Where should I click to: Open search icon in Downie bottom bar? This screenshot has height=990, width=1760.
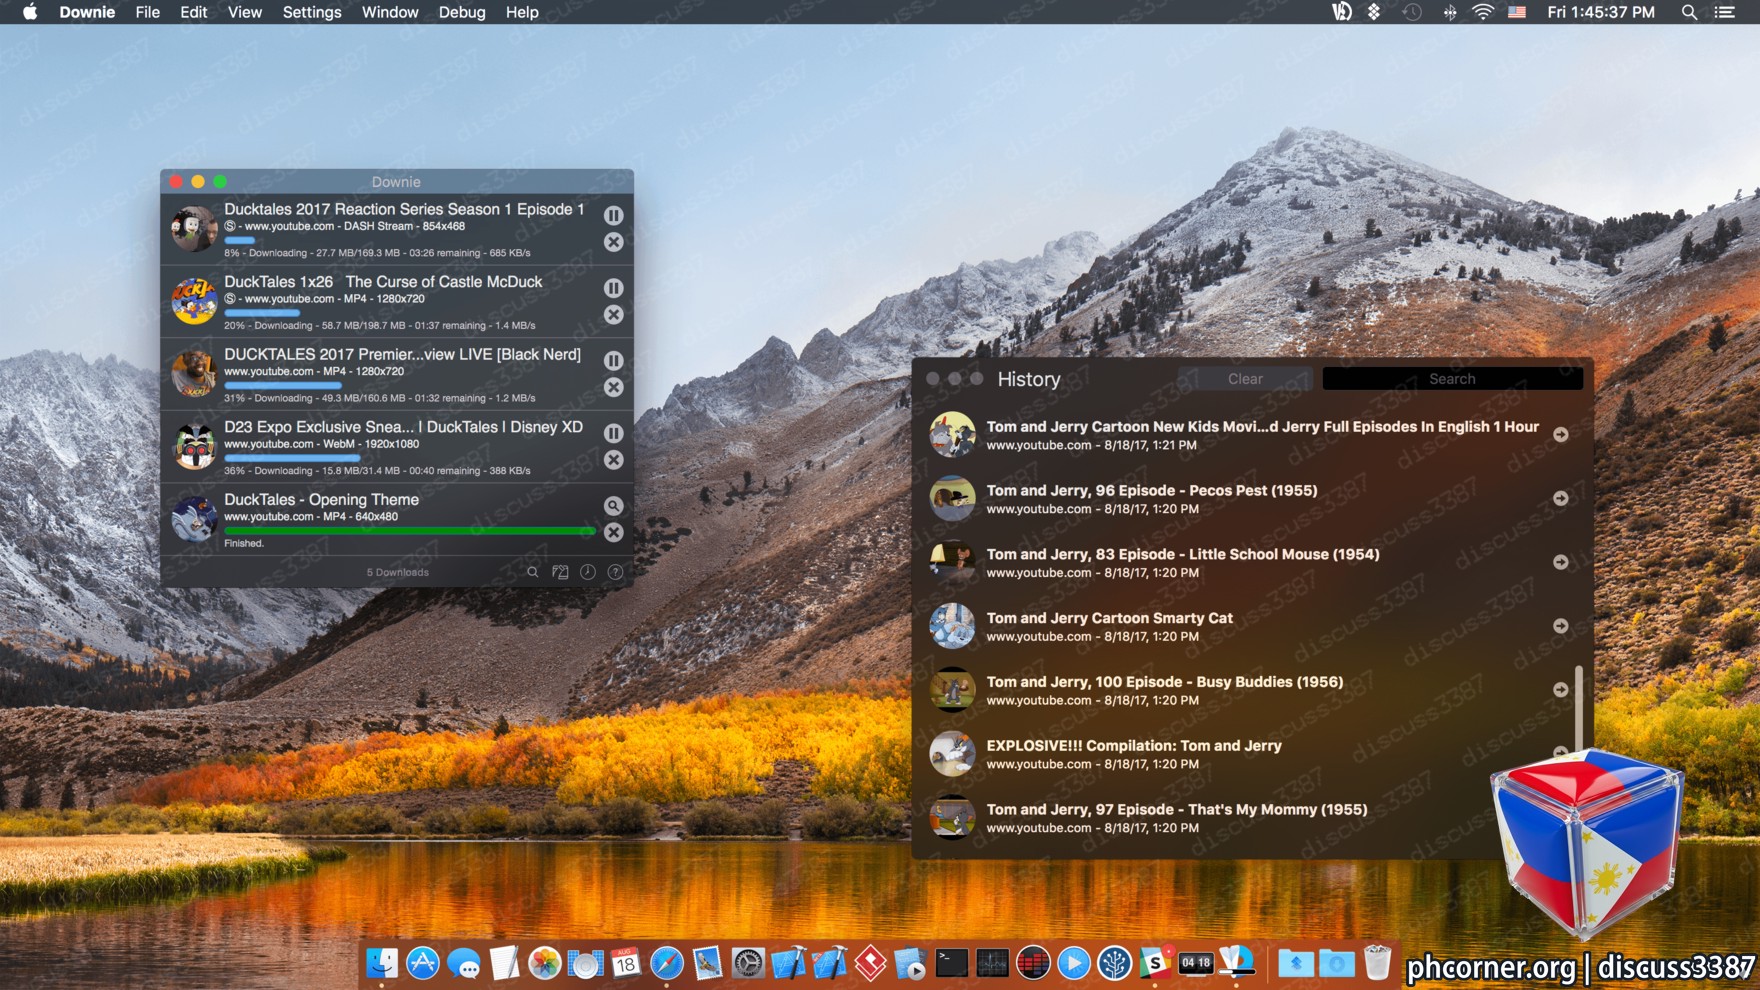[533, 572]
